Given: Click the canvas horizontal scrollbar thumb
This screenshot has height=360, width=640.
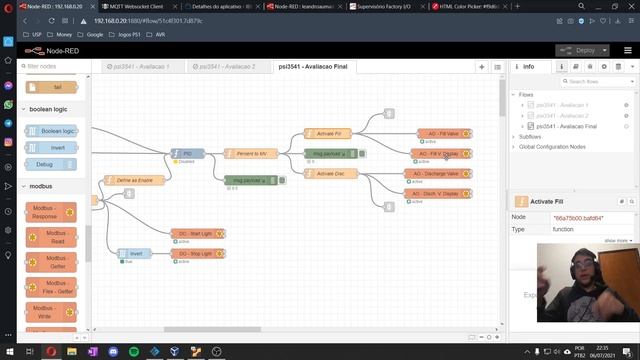Looking at the screenshot, I should tap(212, 329).
